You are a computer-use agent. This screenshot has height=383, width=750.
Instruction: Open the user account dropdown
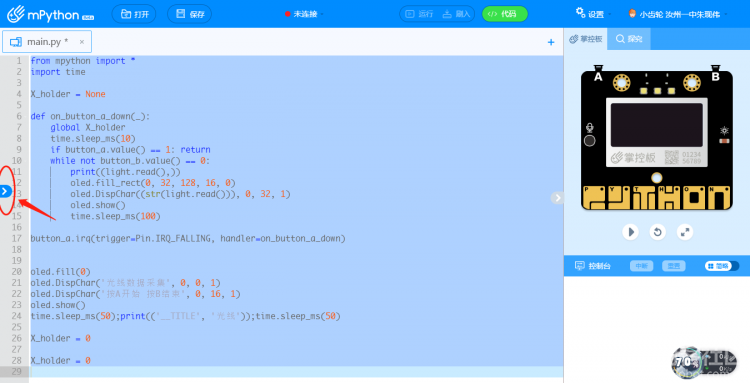tap(677, 14)
